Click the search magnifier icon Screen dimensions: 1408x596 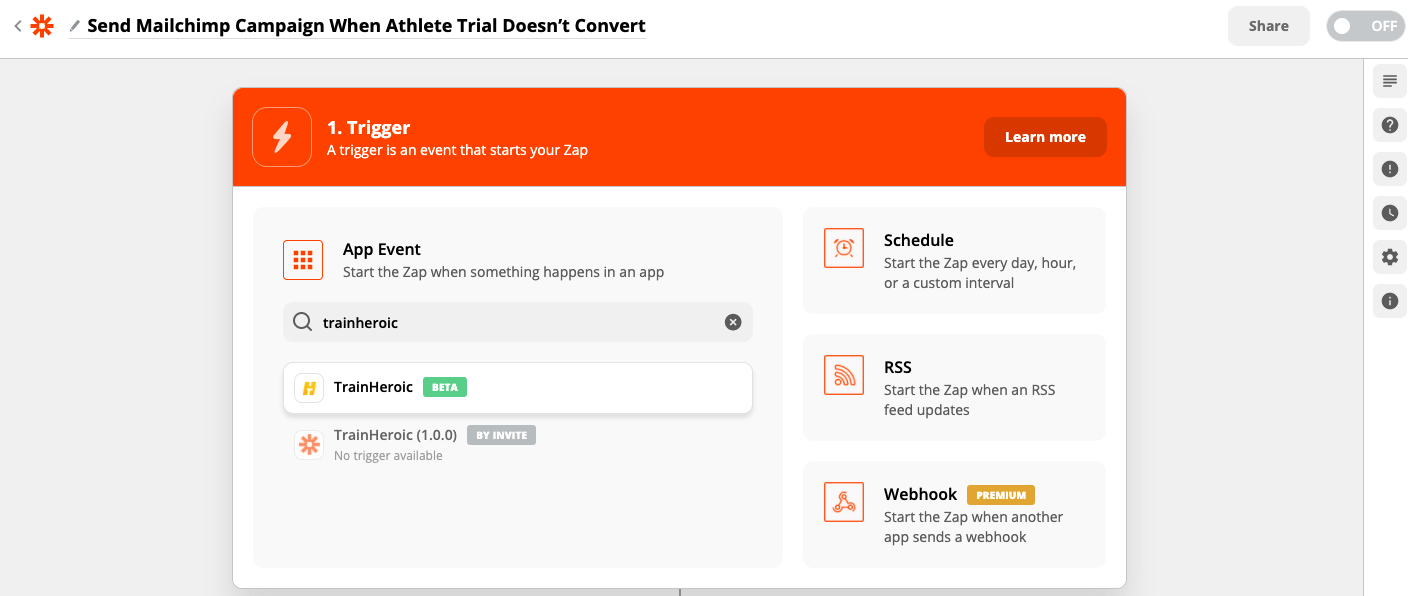point(302,322)
